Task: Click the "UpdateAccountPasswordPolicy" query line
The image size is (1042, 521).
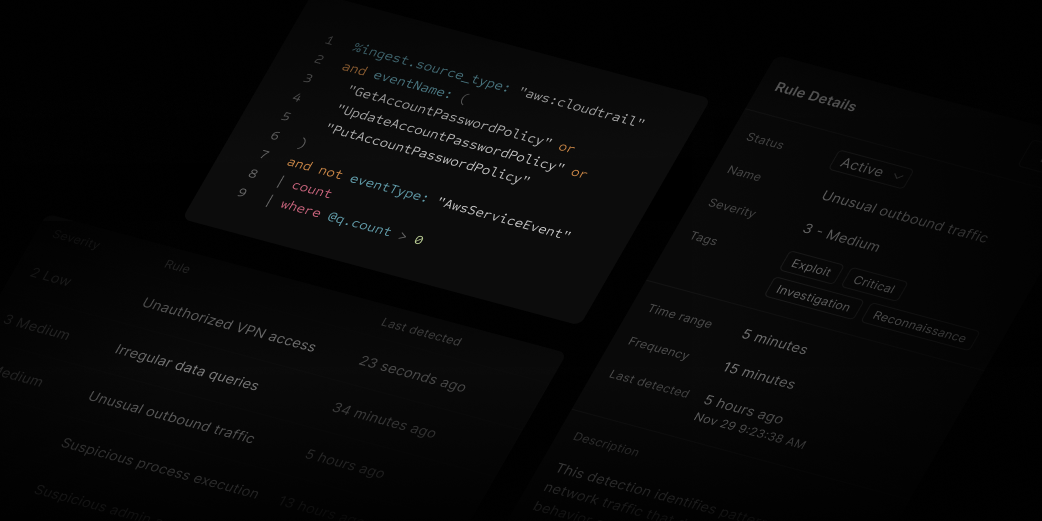Action: click(451, 136)
